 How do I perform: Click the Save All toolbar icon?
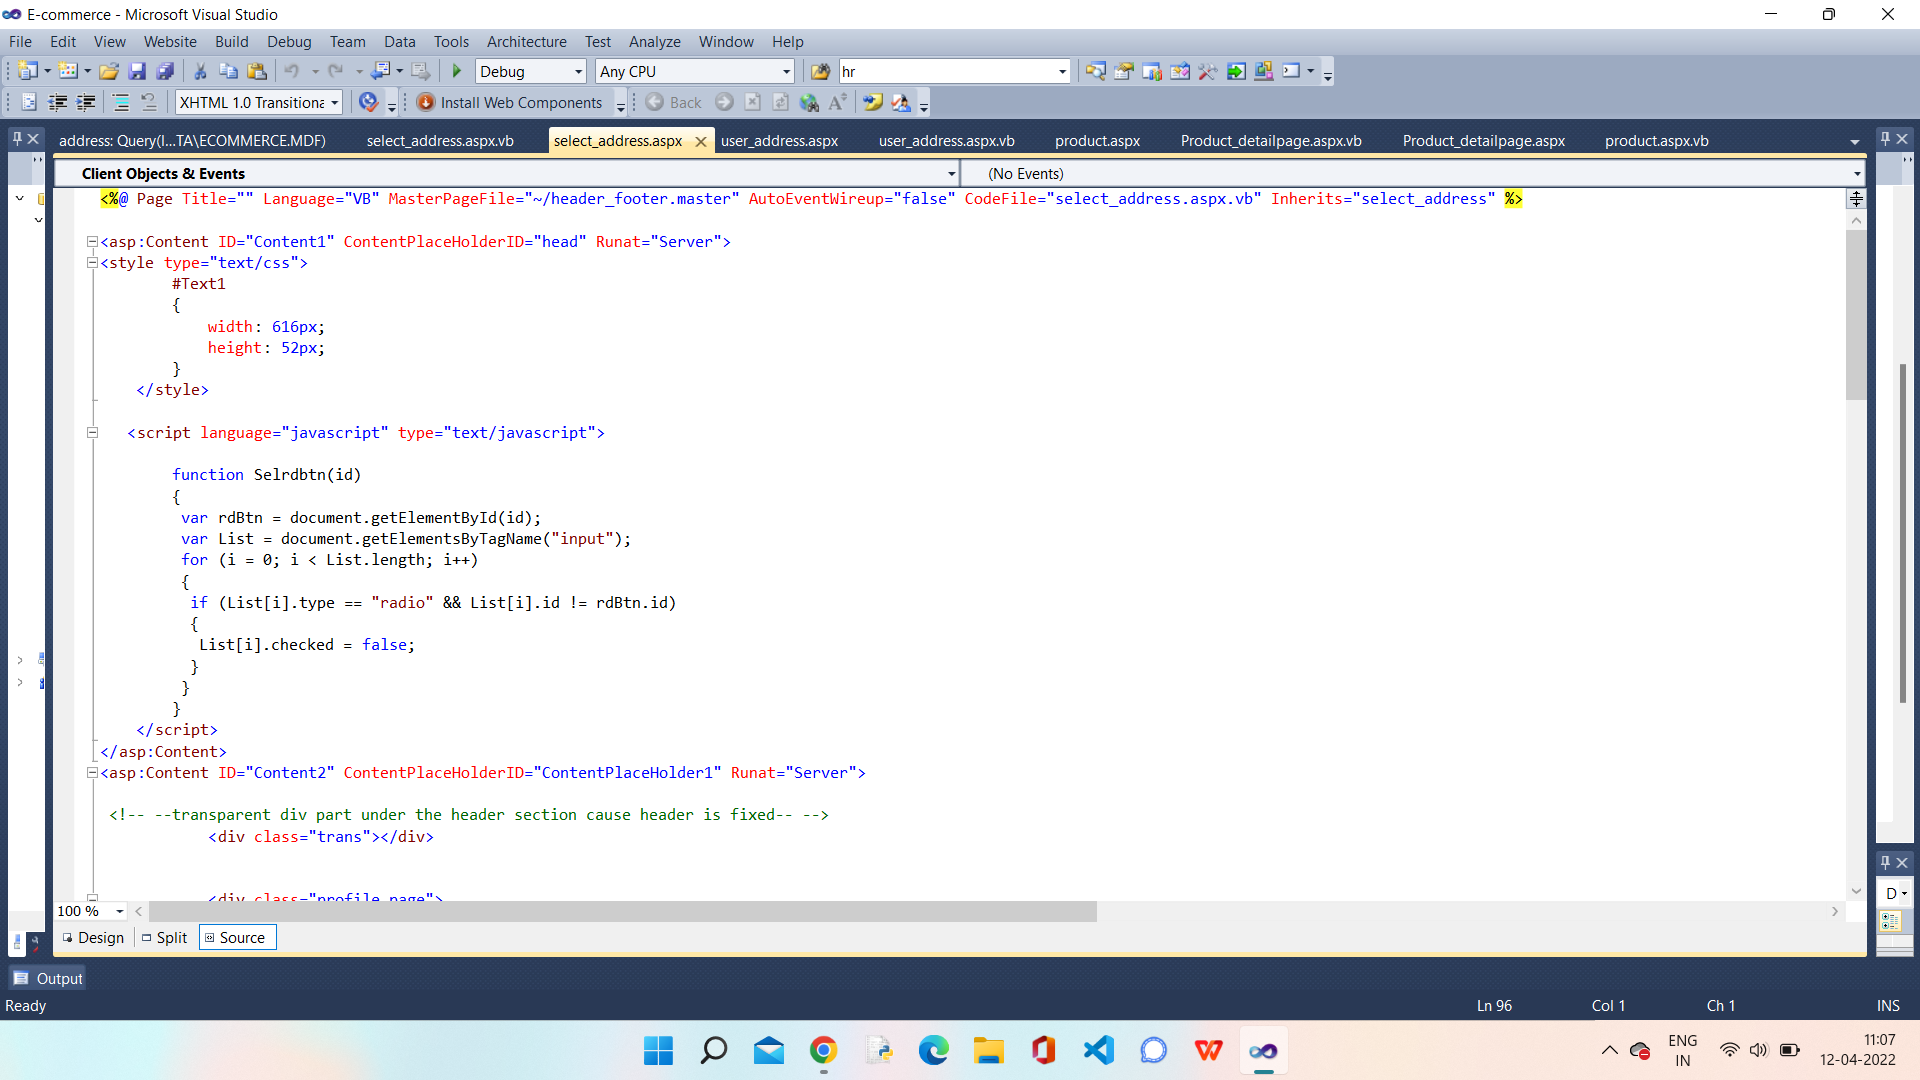pos(165,71)
